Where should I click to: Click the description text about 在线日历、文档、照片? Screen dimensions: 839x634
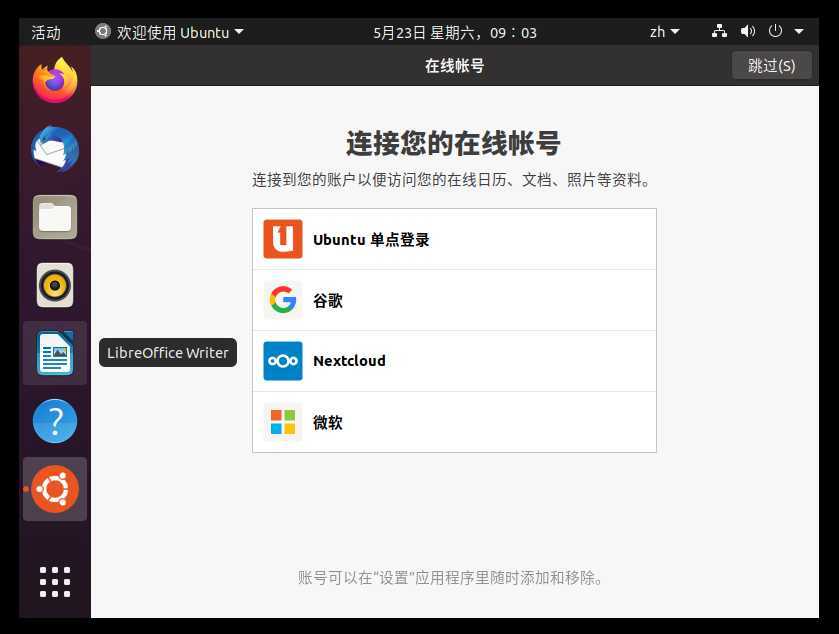pyautogui.click(x=452, y=180)
